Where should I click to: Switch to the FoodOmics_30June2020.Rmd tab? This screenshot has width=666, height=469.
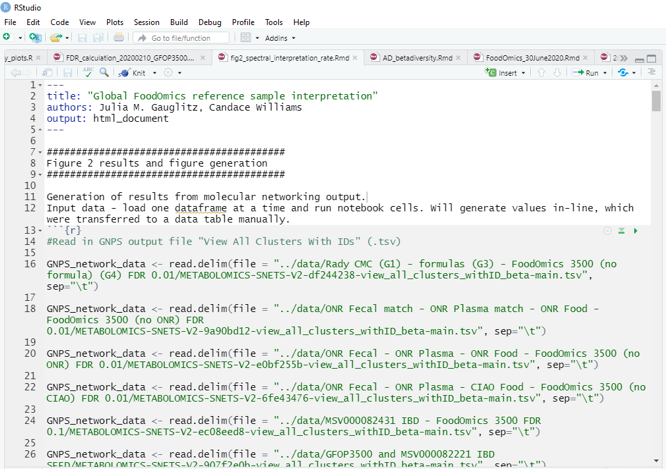[532, 58]
